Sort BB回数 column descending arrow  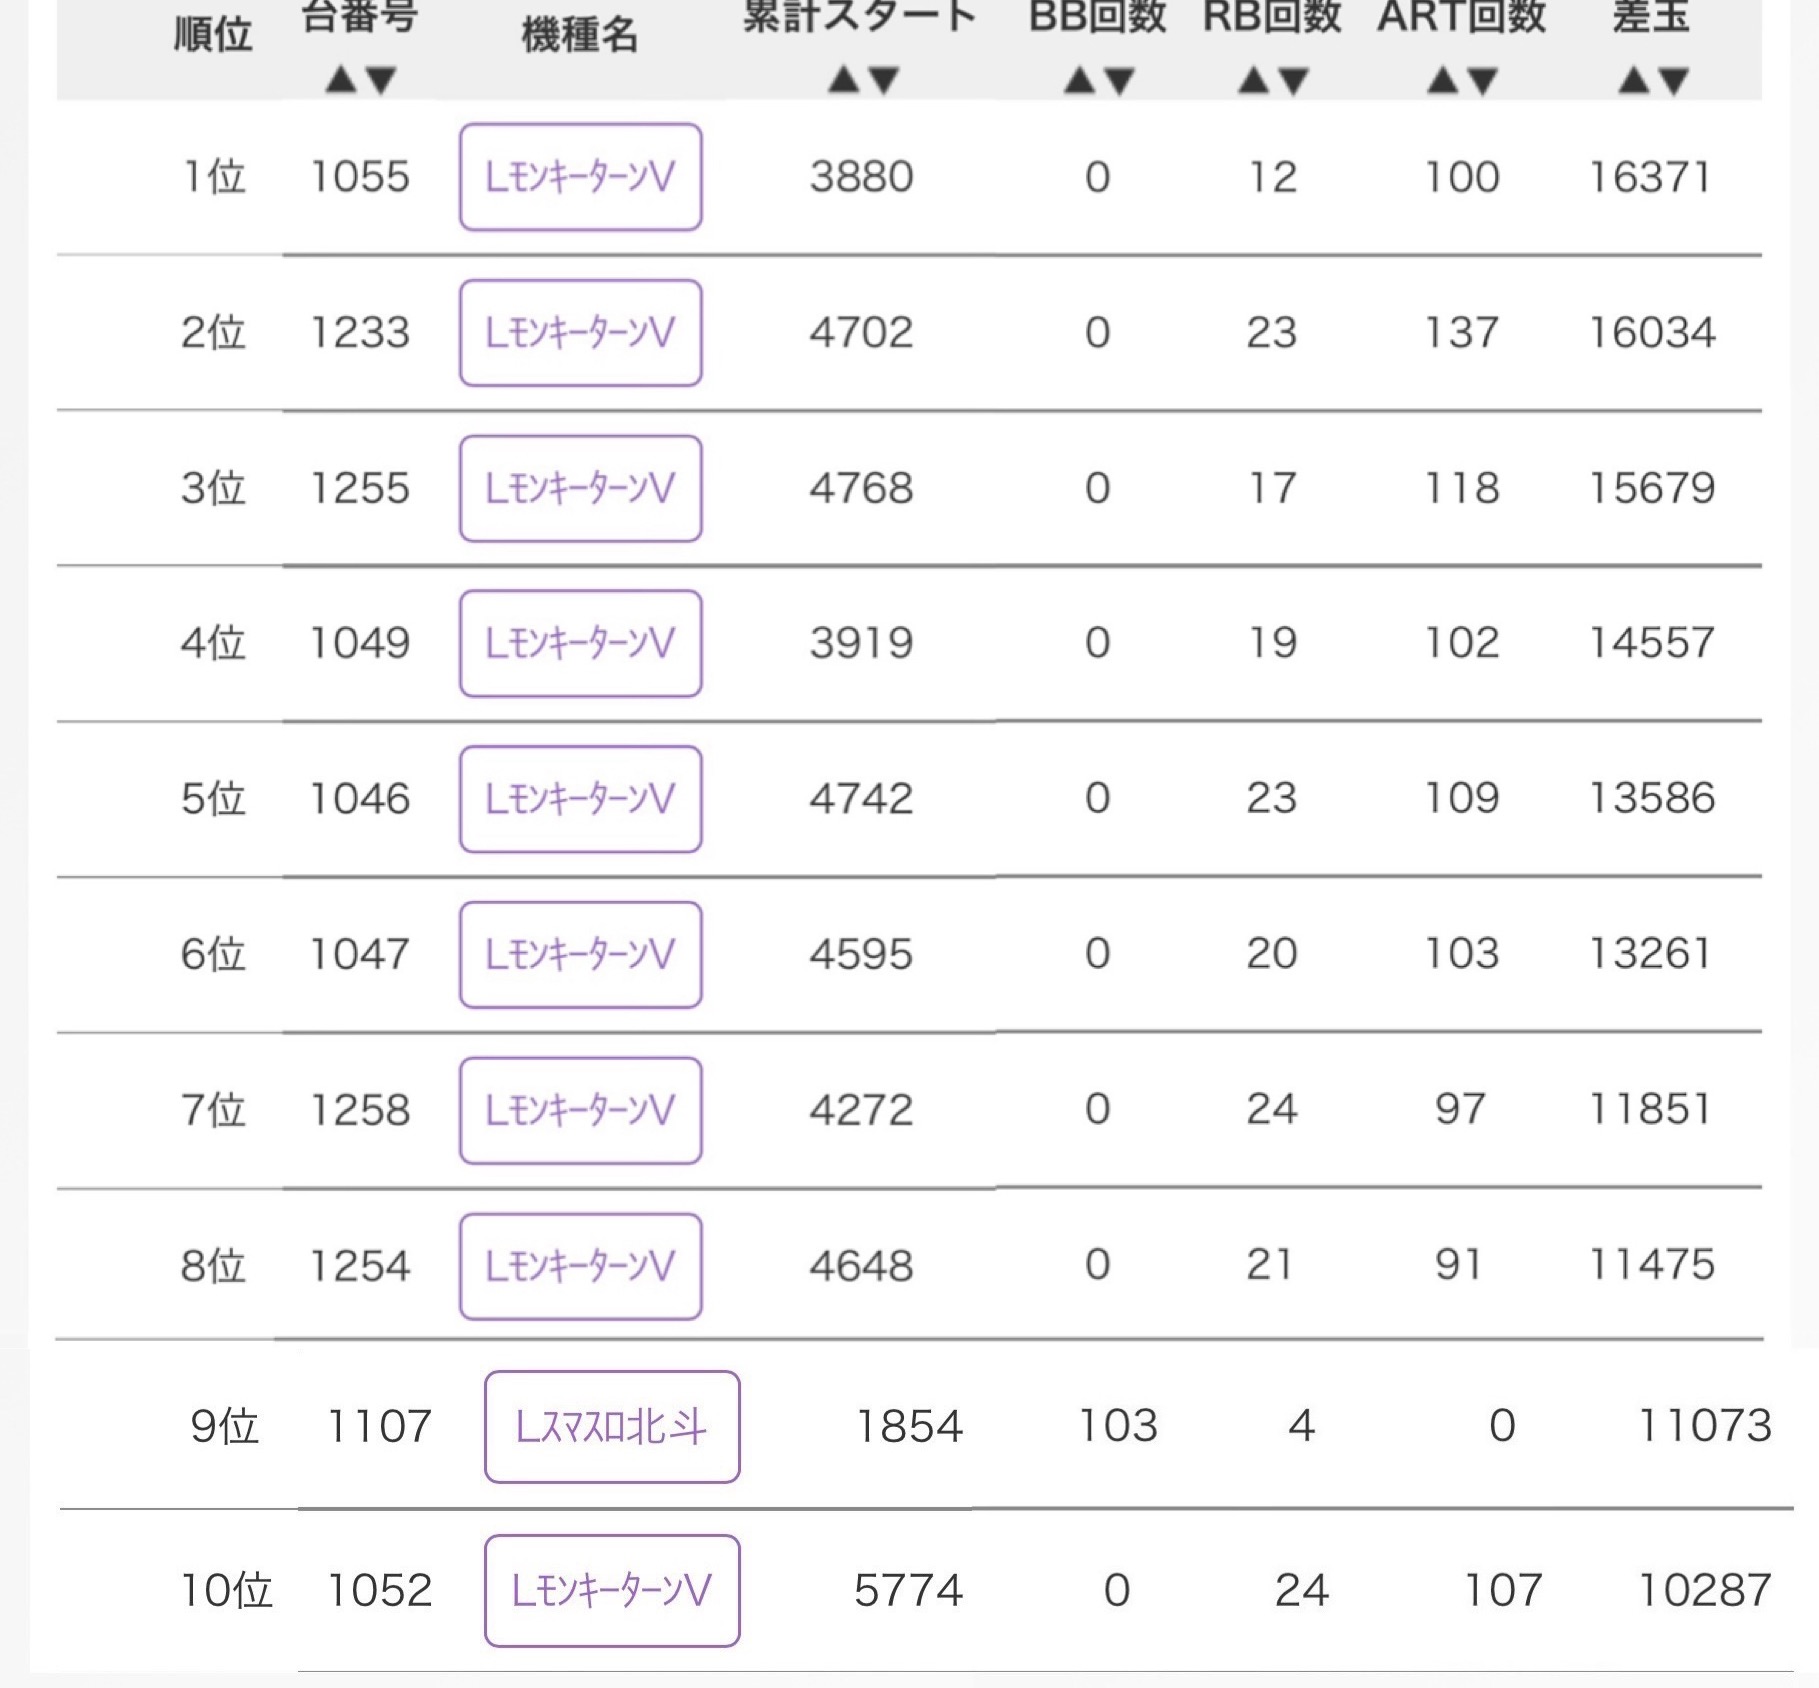1119,79
